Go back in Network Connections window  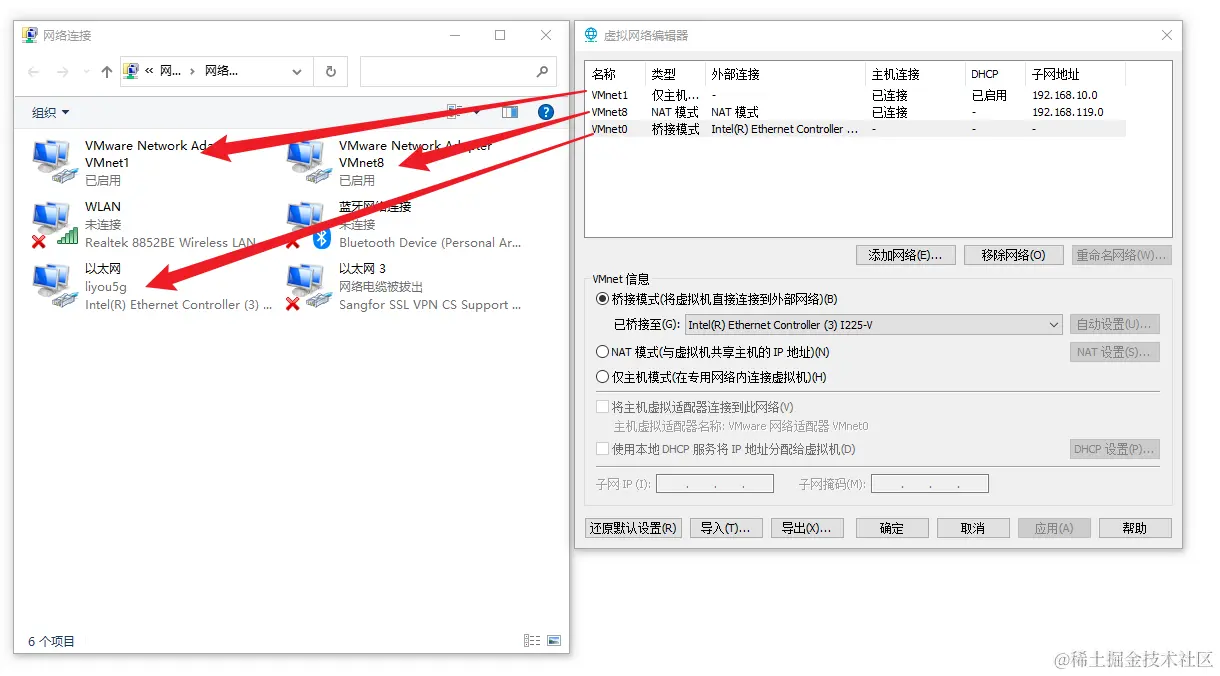(34, 72)
